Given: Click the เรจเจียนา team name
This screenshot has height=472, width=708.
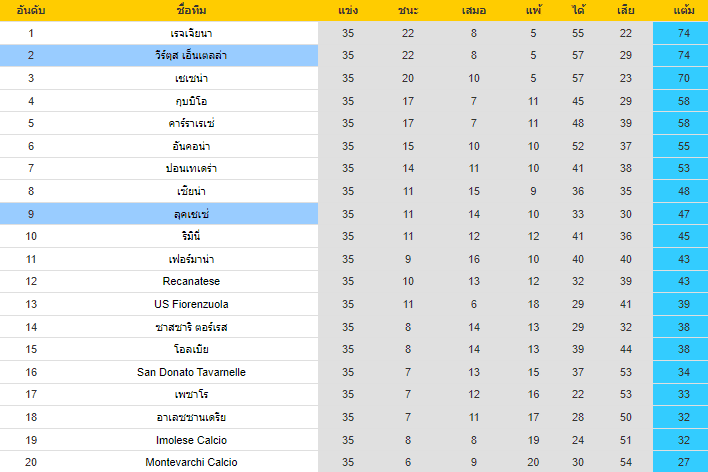Looking at the screenshot, I should point(191,33).
